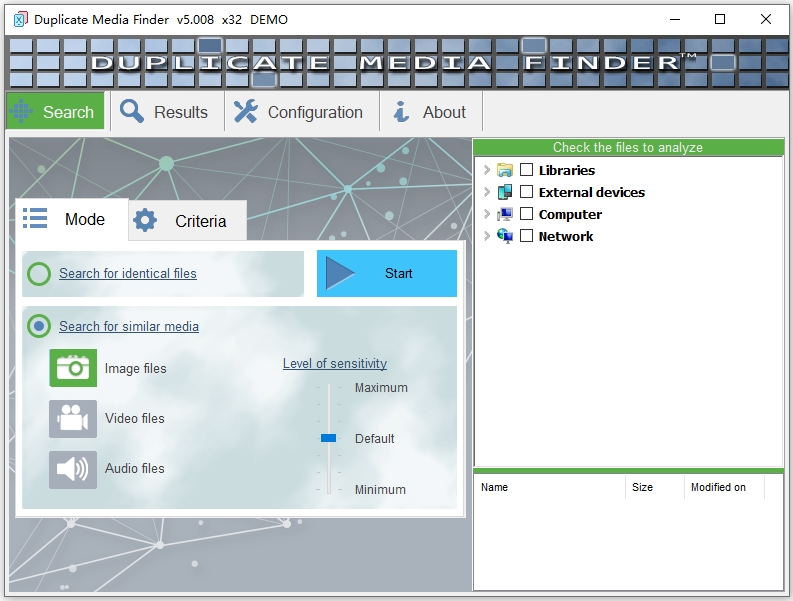Check the Network checkbox
793x601 pixels.
pos(526,236)
